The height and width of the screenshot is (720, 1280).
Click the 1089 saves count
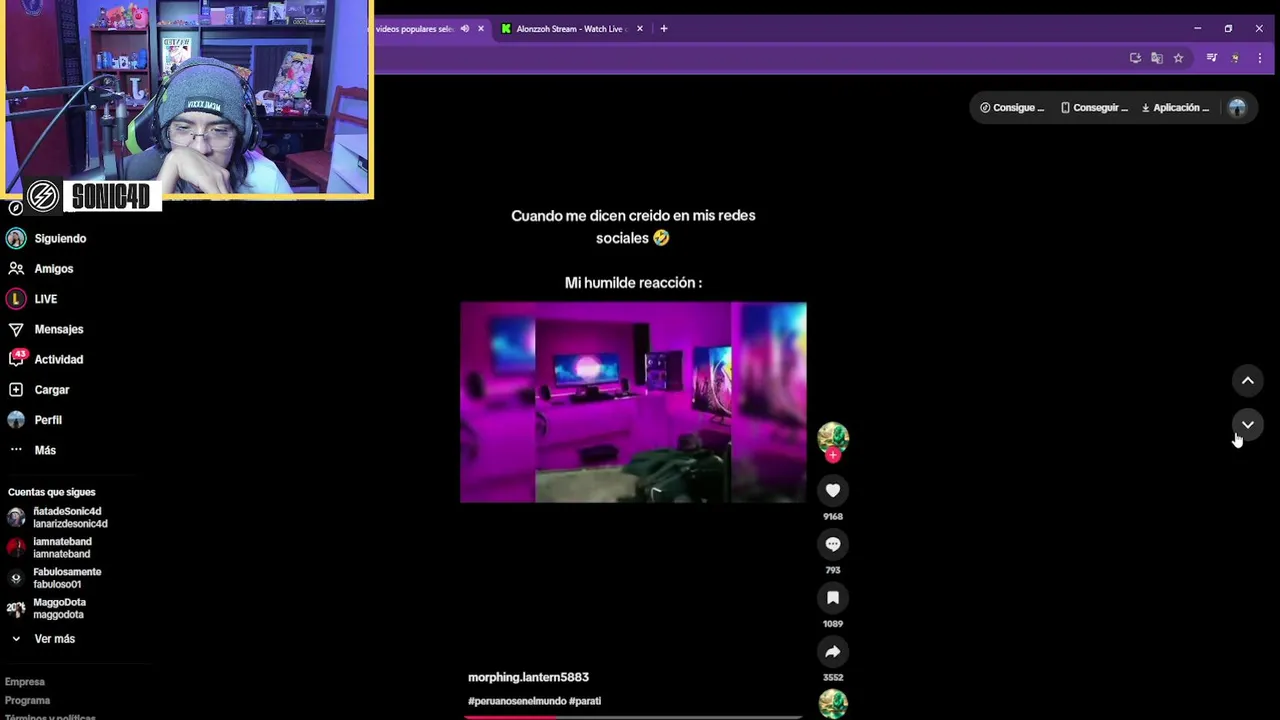click(833, 624)
